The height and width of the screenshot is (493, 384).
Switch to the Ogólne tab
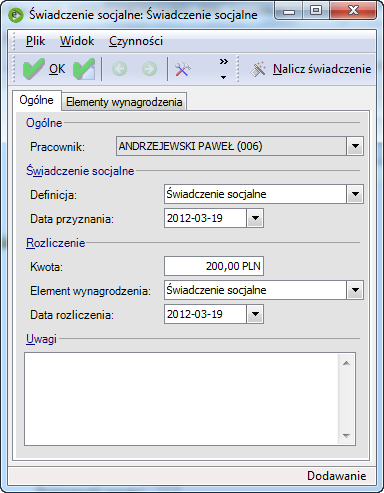[36, 100]
